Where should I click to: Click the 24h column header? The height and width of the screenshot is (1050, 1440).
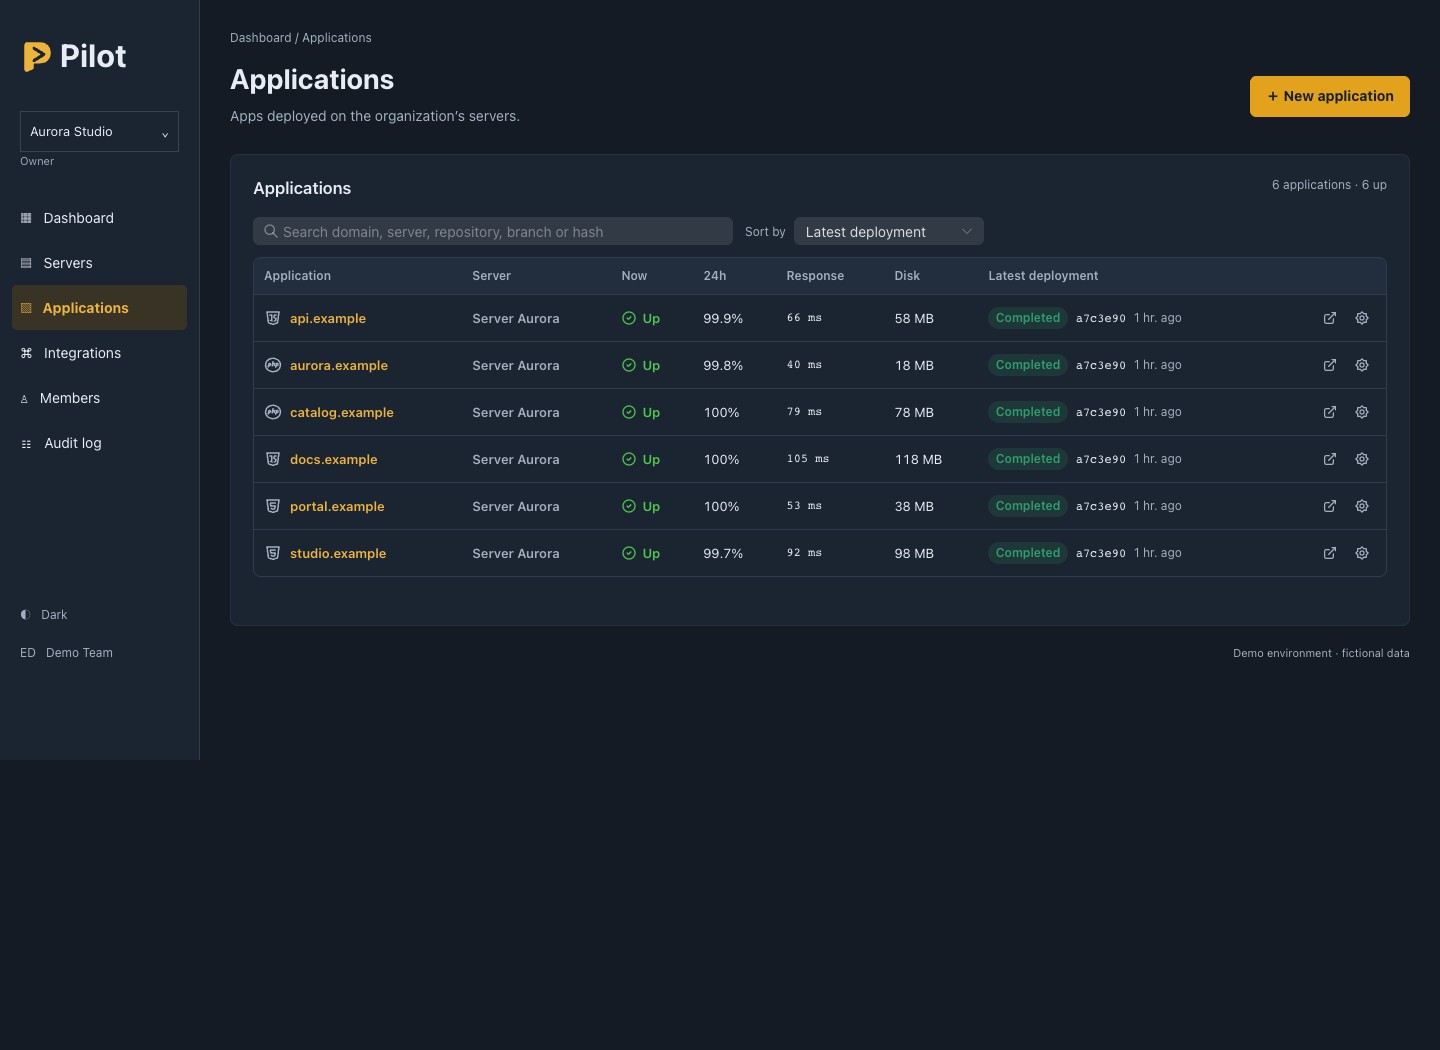[x=715, y=276]
